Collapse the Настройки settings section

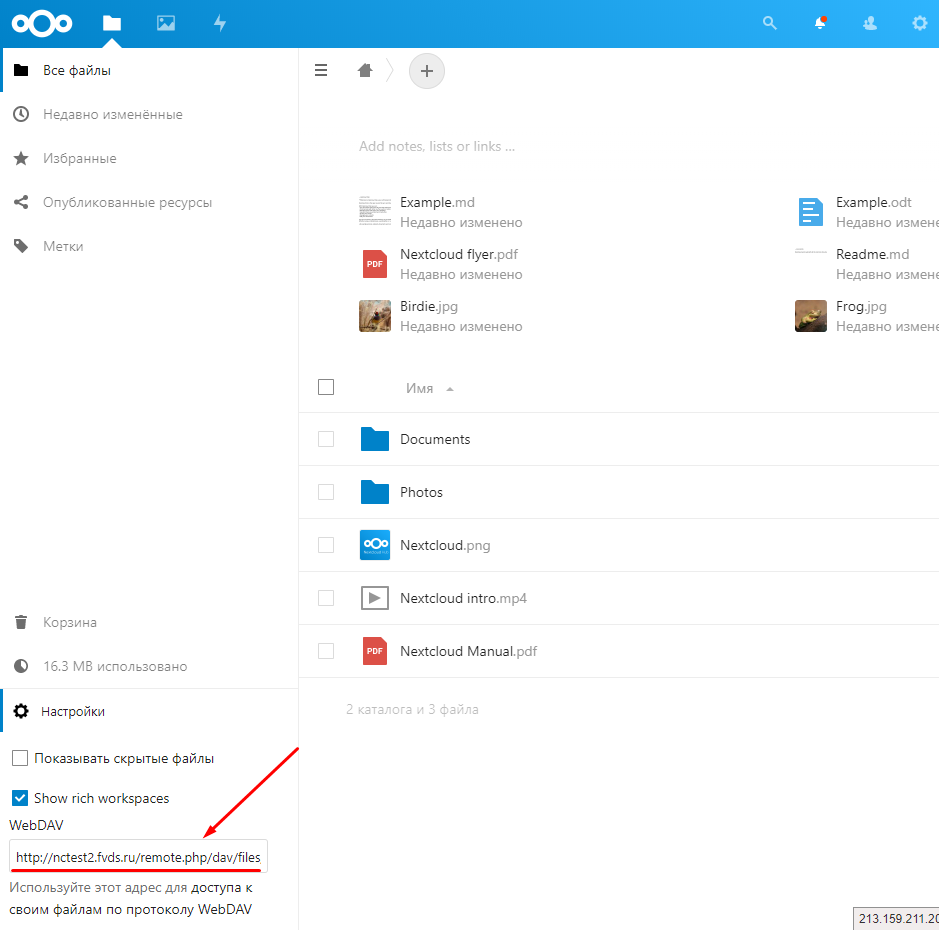coord(150,711)
